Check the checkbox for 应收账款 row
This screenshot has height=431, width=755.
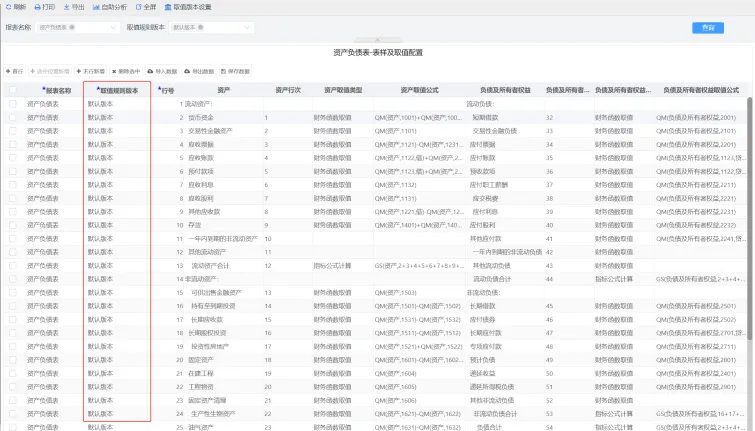(13, 157)
